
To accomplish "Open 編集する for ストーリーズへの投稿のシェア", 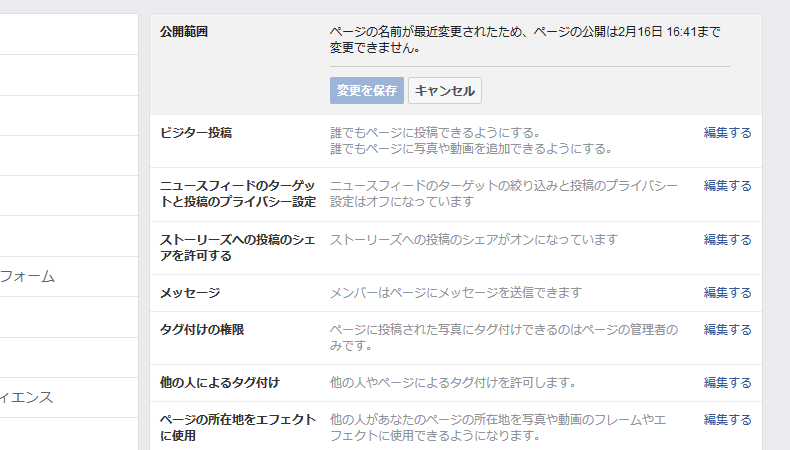I will [727, 240].
